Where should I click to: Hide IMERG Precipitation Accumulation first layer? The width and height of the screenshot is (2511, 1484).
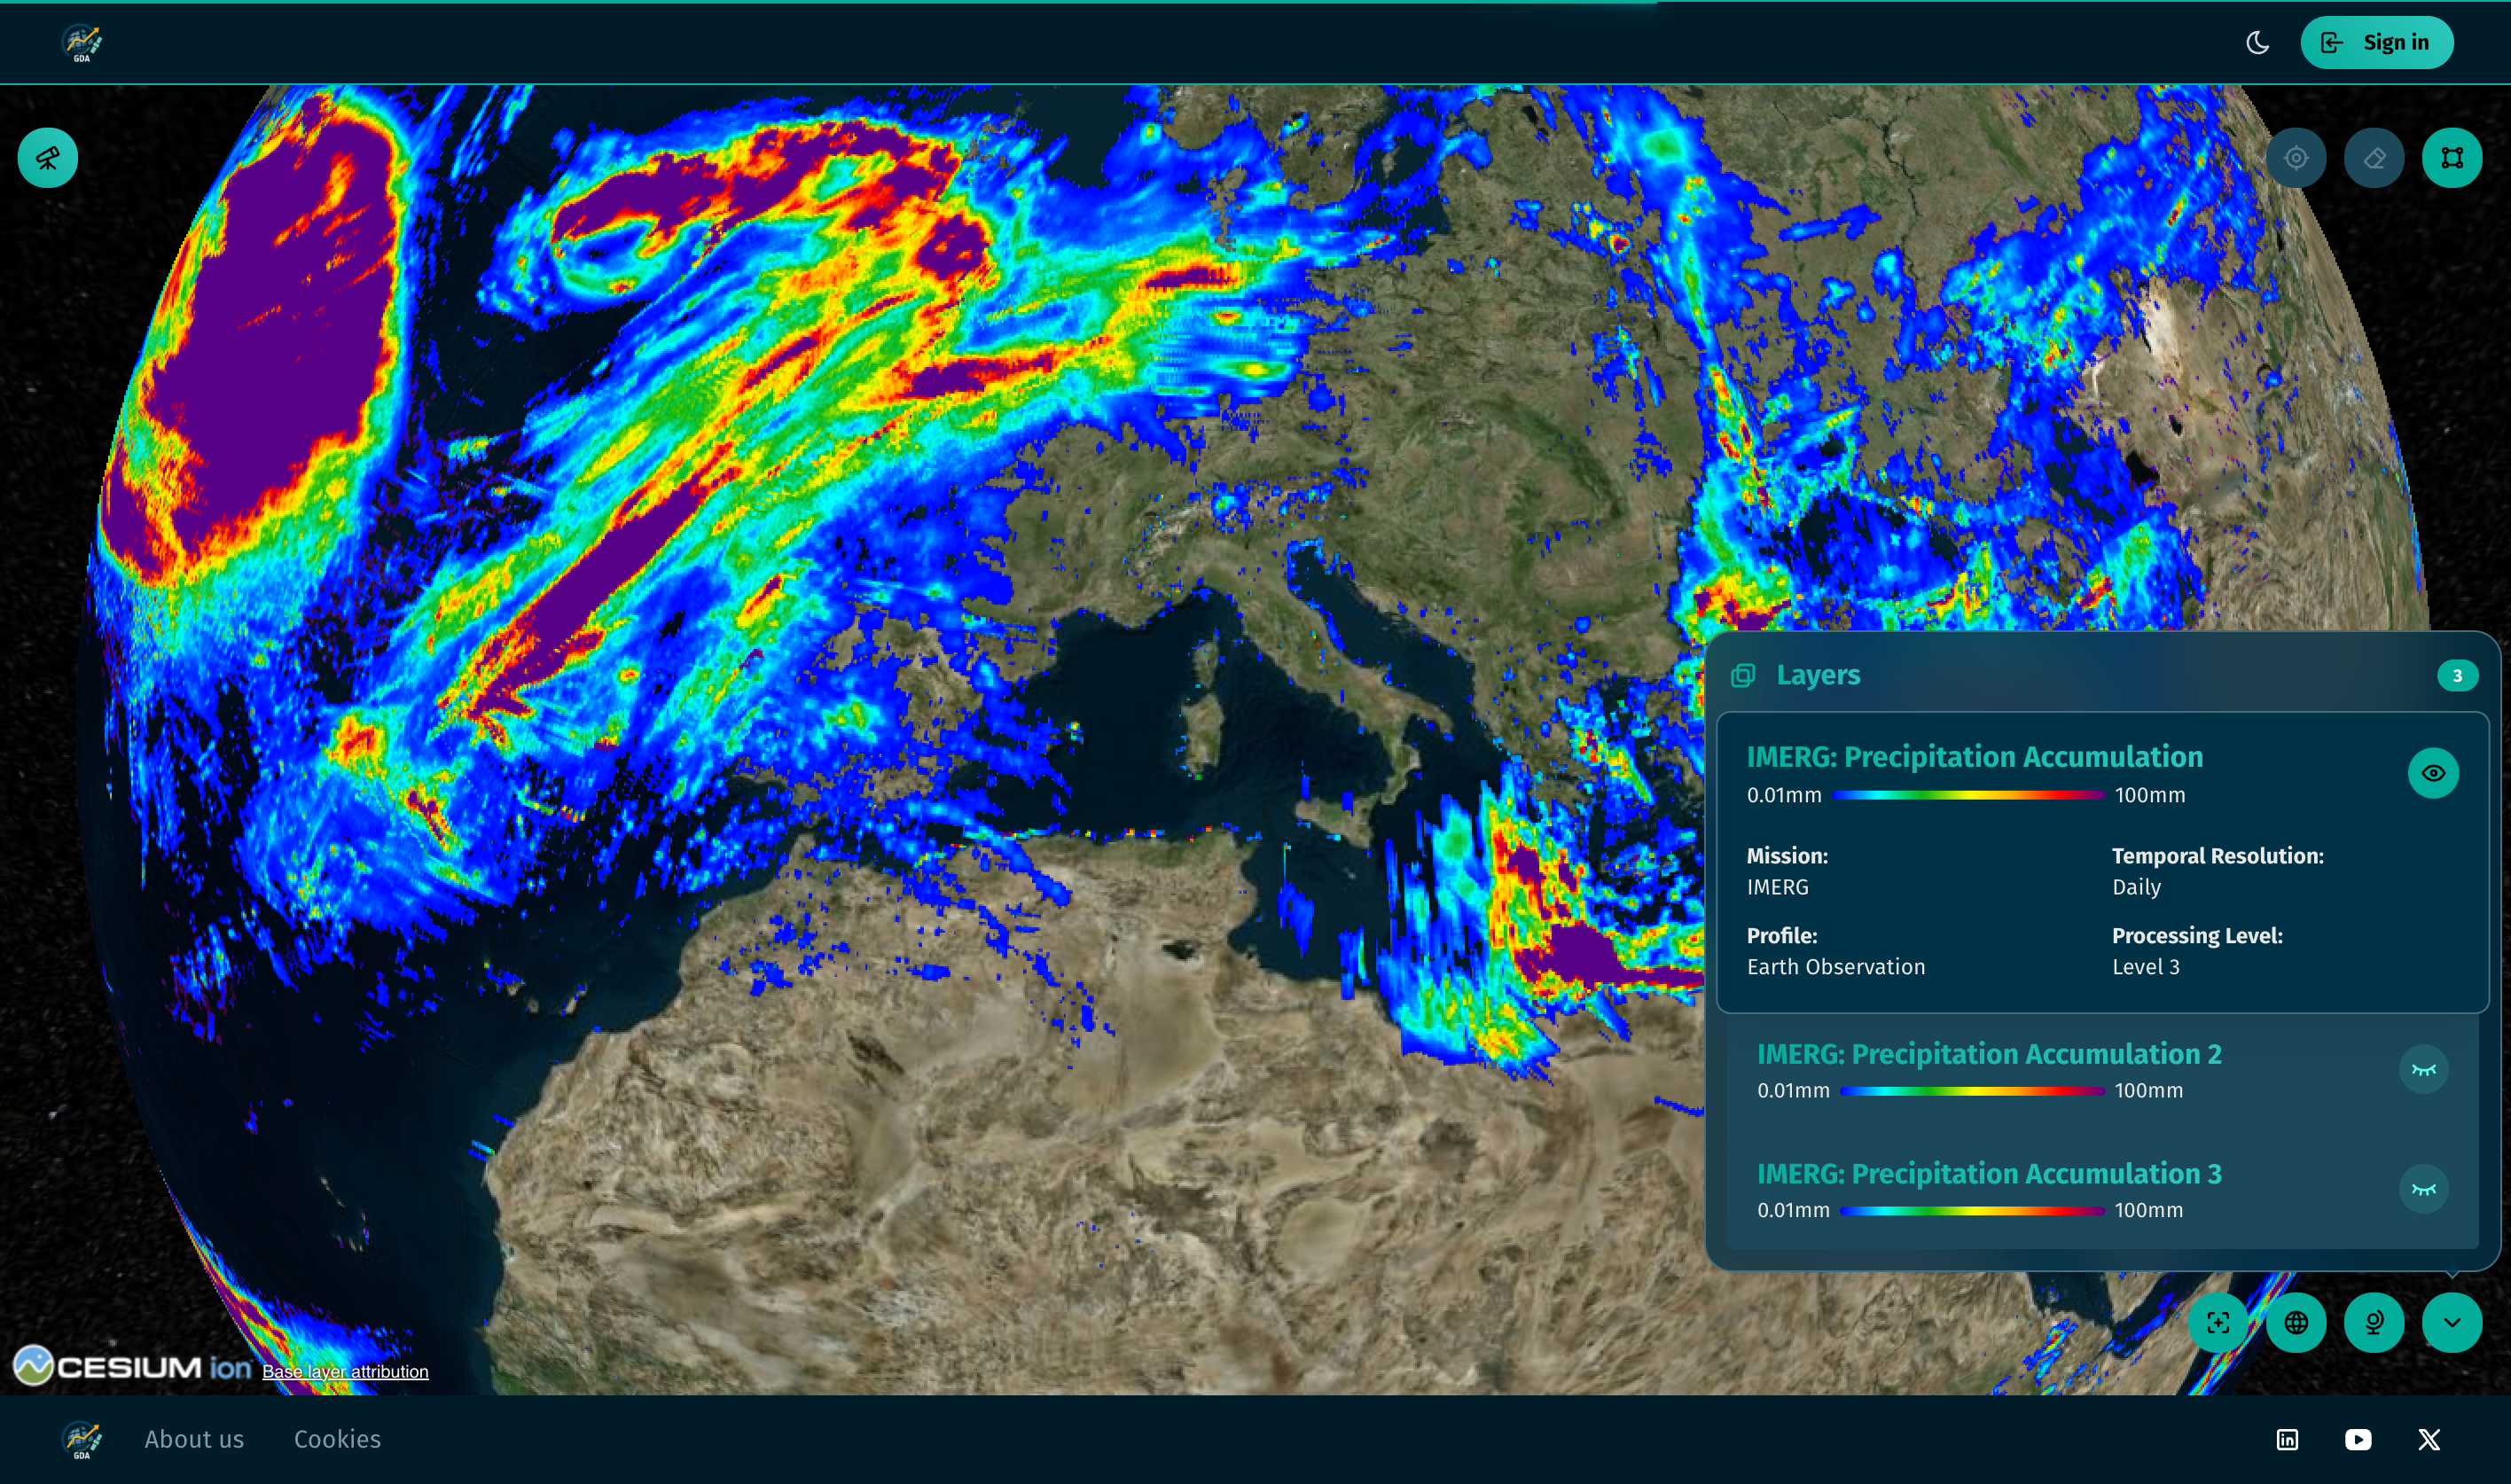[x=2433, y=773]
